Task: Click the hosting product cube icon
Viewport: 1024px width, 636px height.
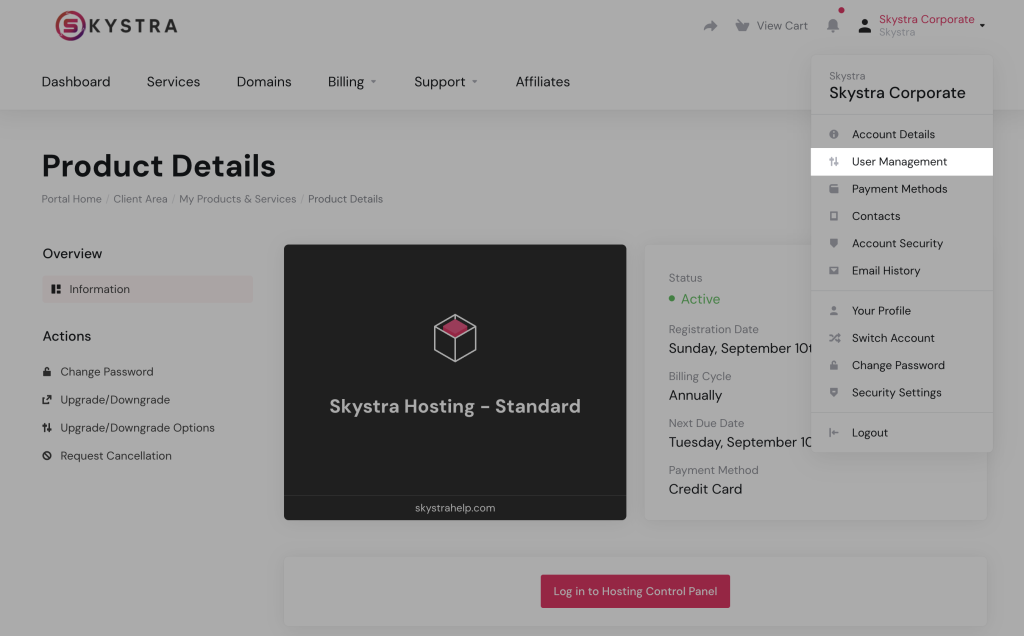Action: point(455,337)
